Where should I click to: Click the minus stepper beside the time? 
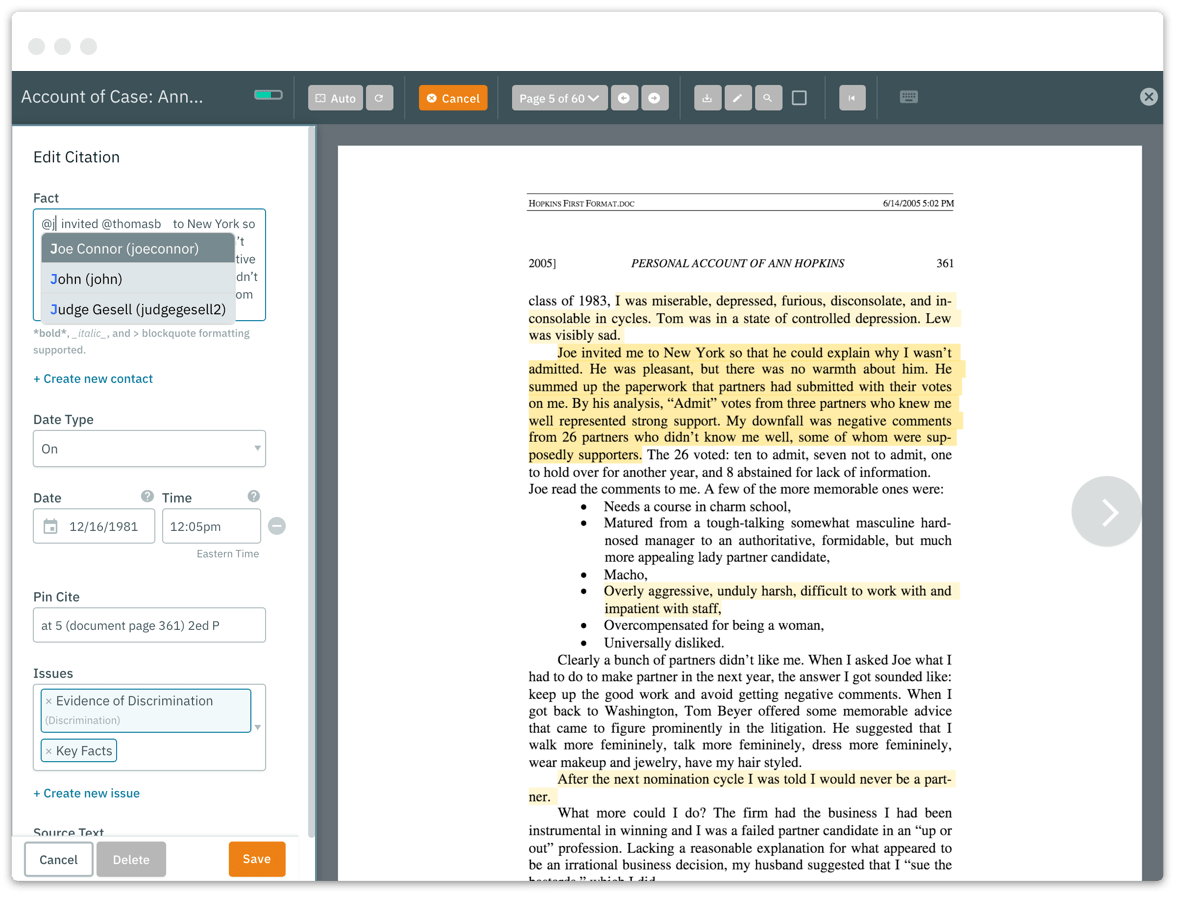276,525
